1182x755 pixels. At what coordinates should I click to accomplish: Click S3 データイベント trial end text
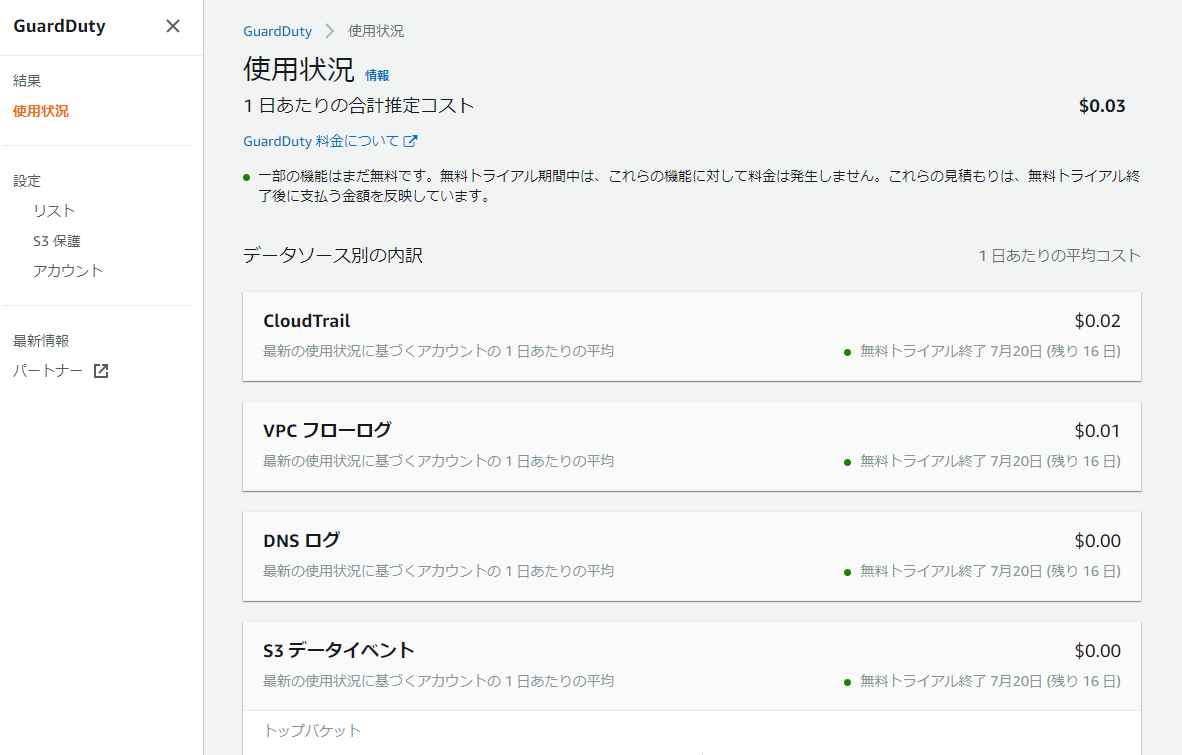coord(991,681)
